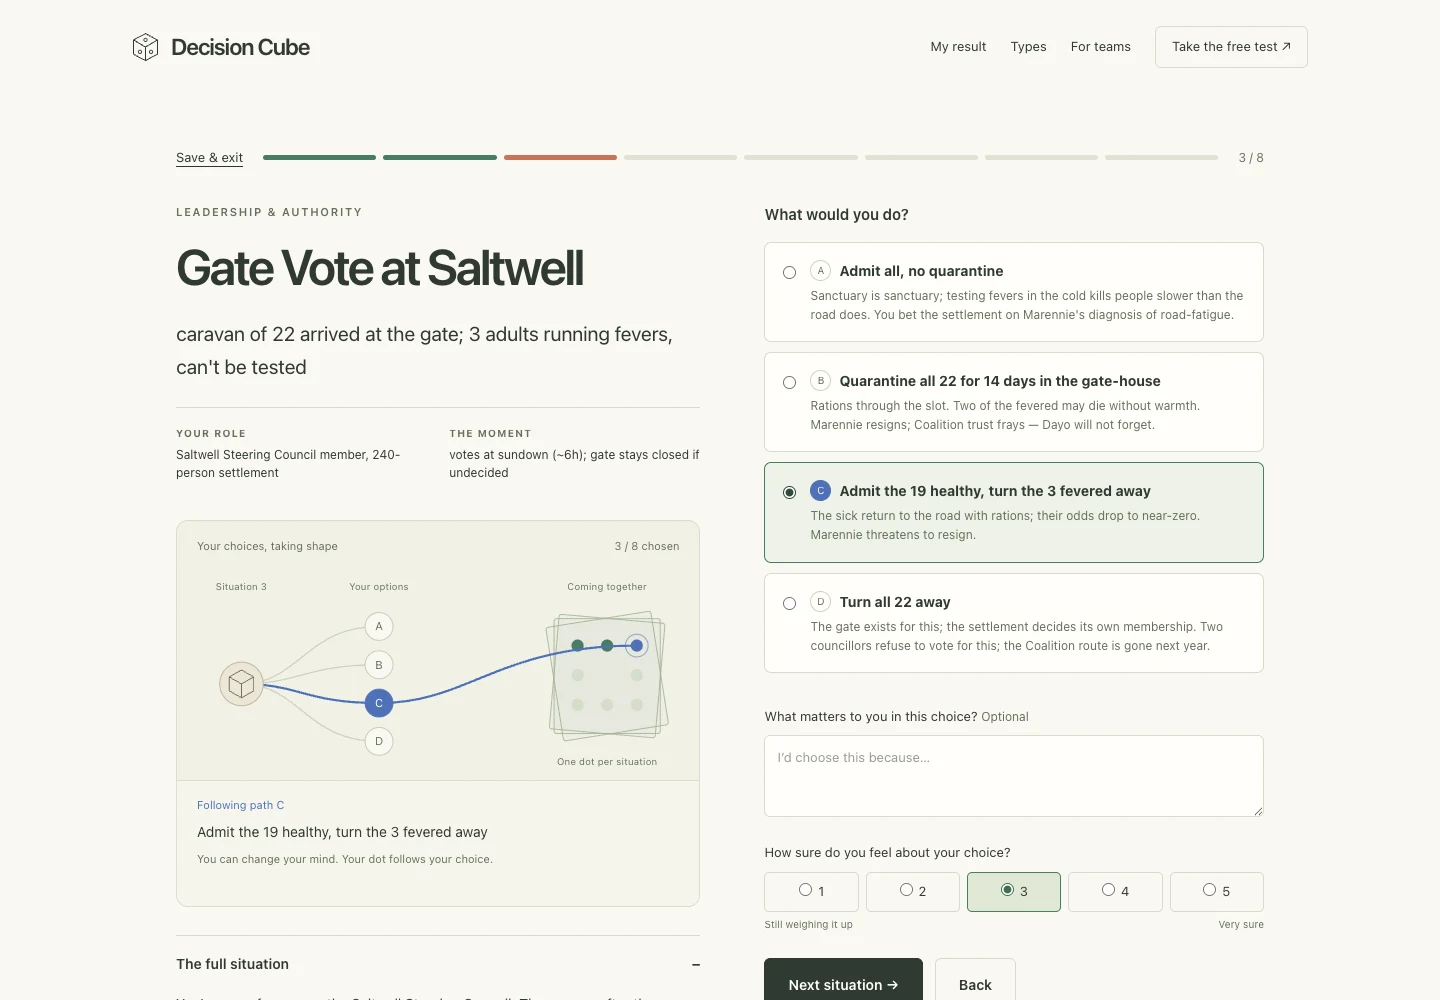Select node D in the options diagram
1440x1000 pixels.
tap(379, 741)
